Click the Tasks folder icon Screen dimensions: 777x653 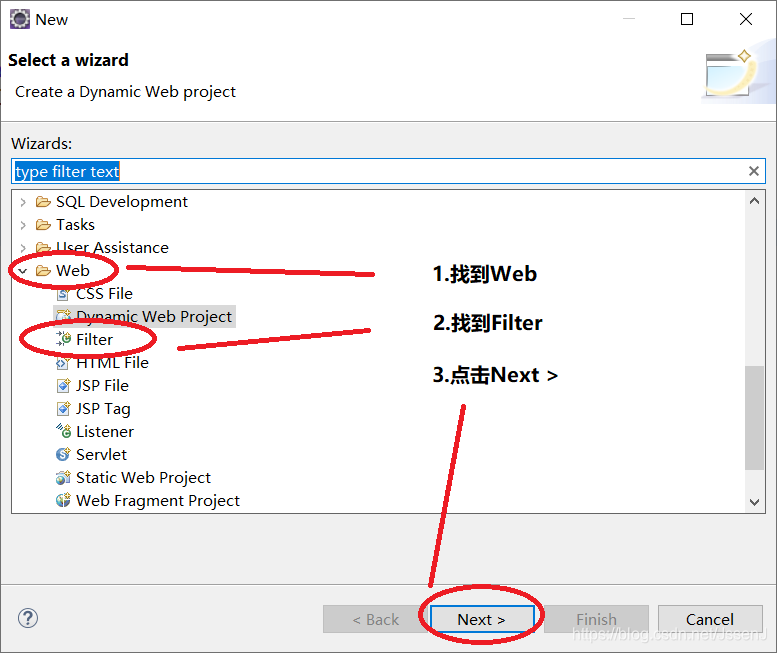(x=43, y=225)
